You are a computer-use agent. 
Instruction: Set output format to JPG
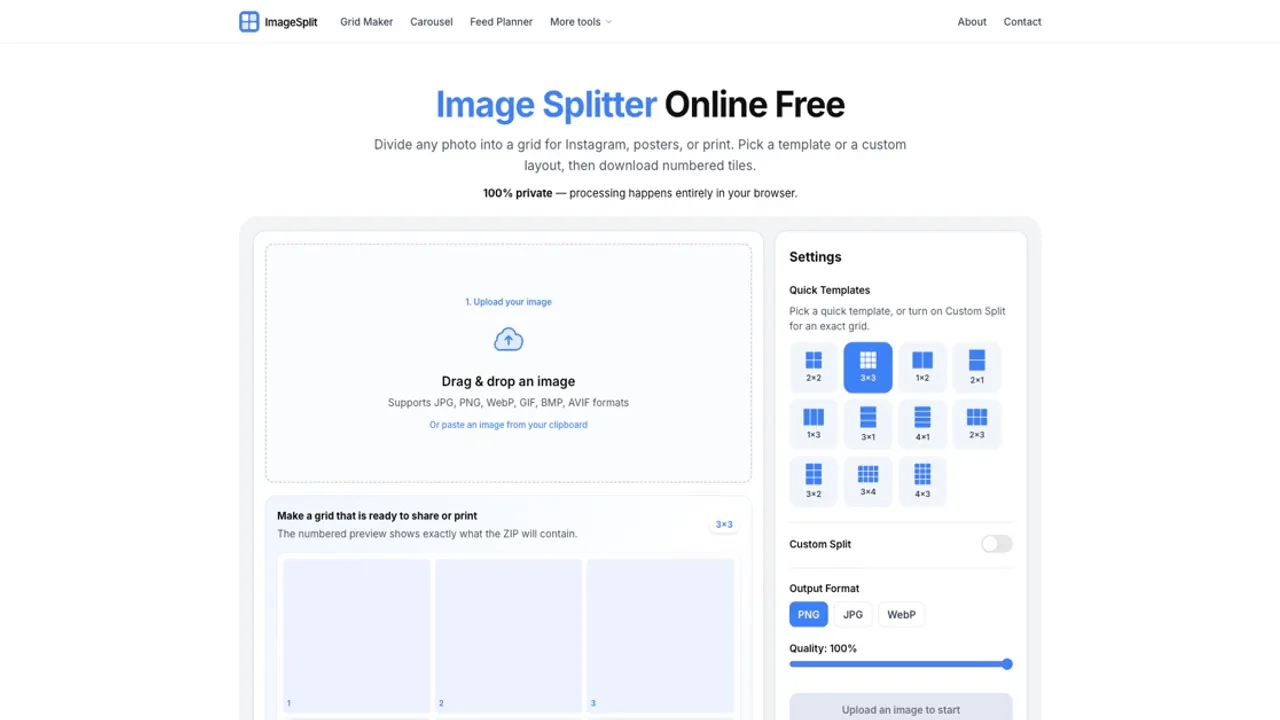click(853, 615)
